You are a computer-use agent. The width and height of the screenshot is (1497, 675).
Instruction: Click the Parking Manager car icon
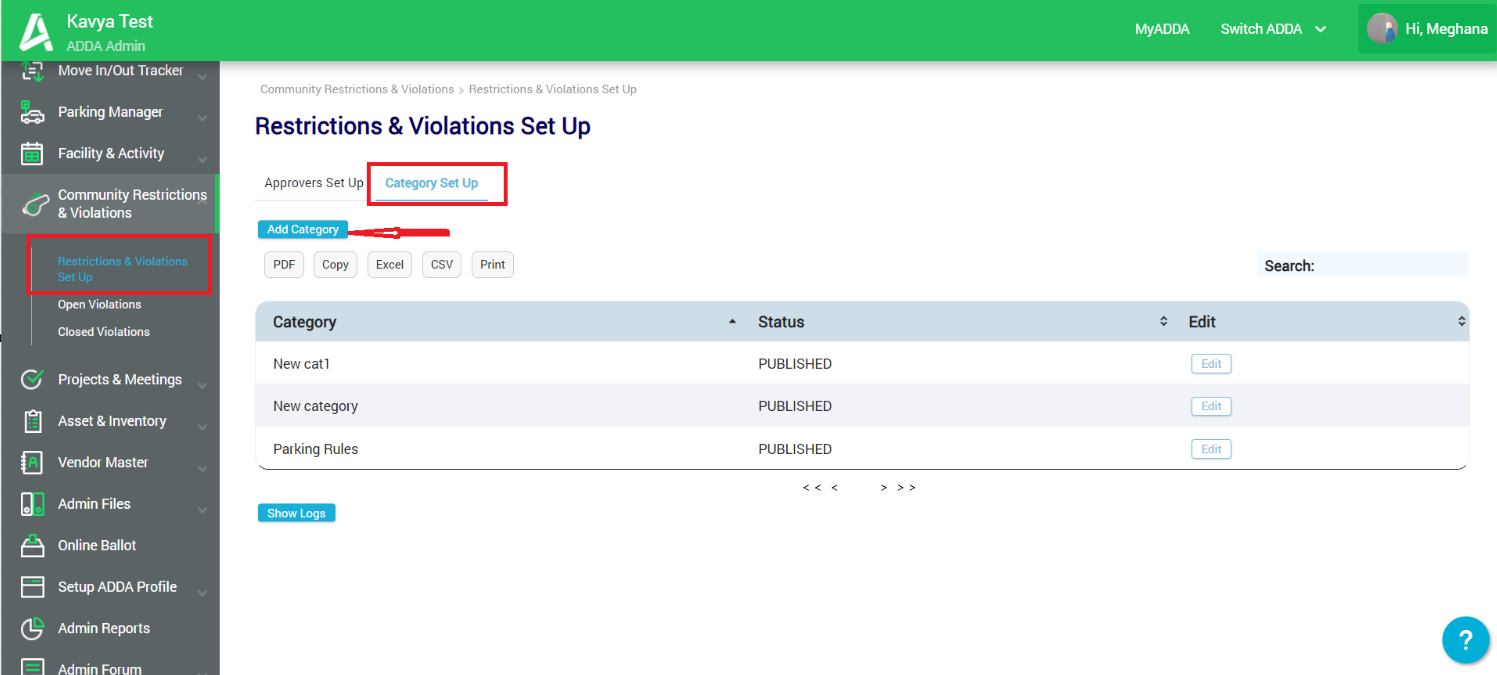click(33, 112)
